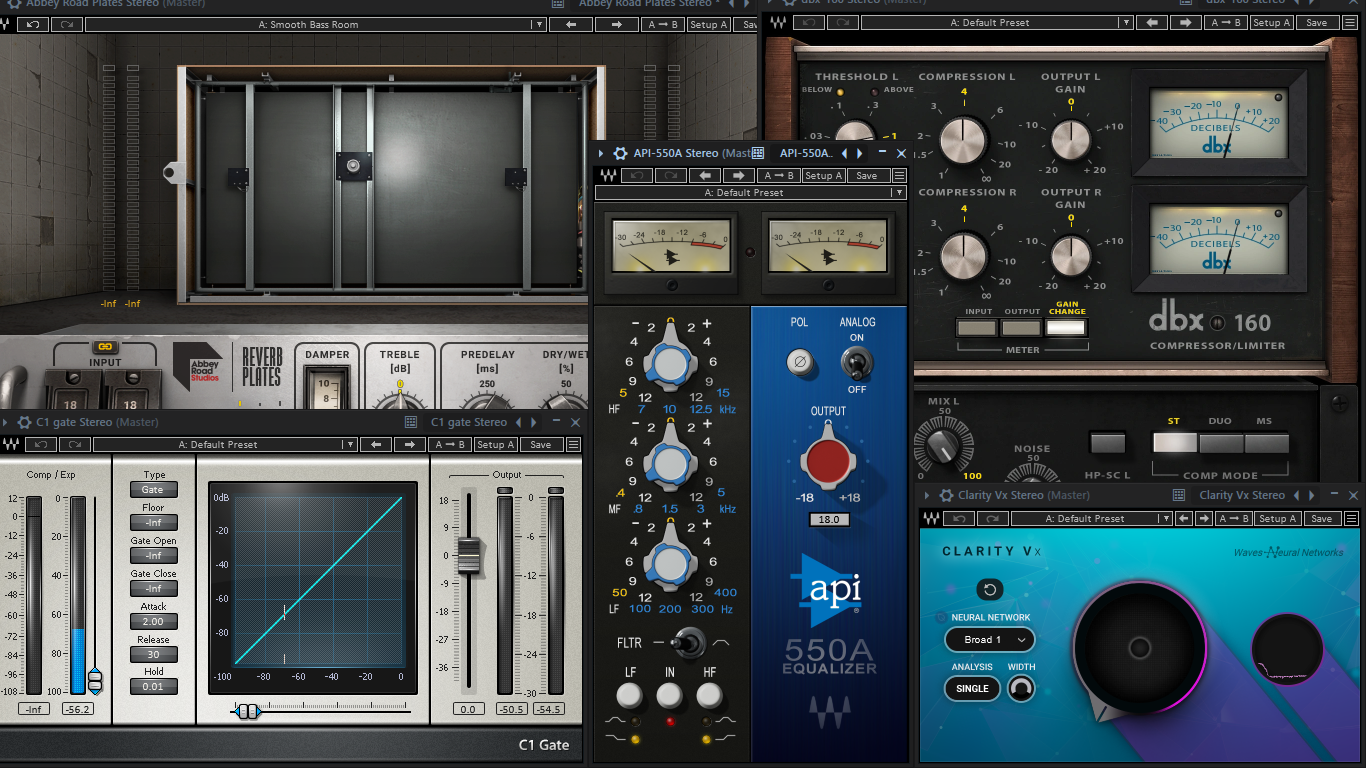The height and width of the screenshot is (768, 1366).
Task: Toggle the IN filter button on the API-550A
Action: 668,694
